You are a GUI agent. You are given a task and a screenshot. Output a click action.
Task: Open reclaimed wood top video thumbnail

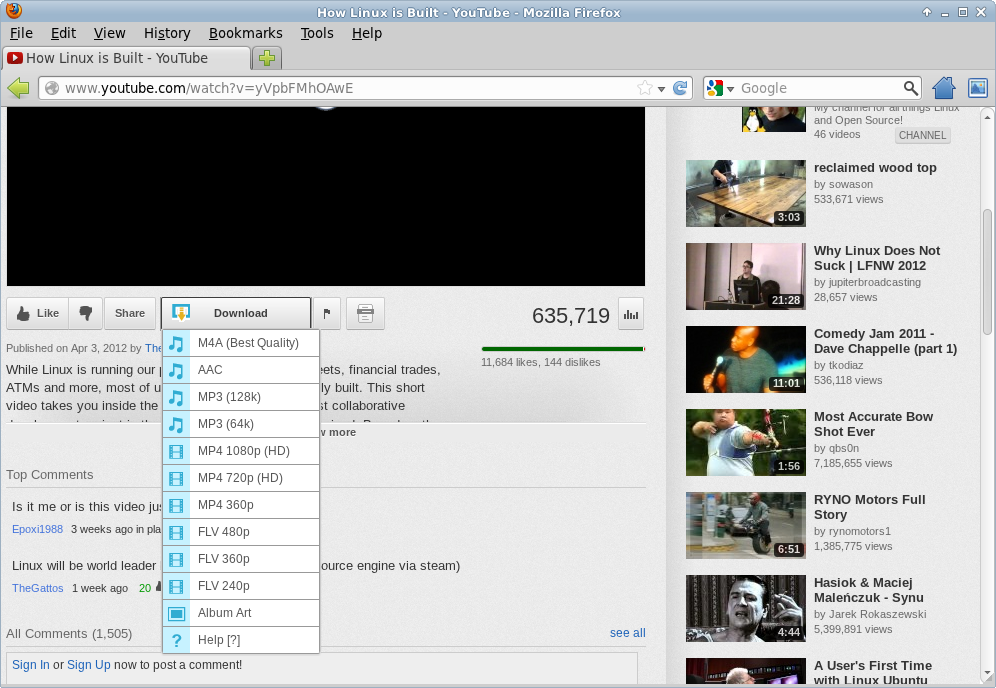click(746, 193)
